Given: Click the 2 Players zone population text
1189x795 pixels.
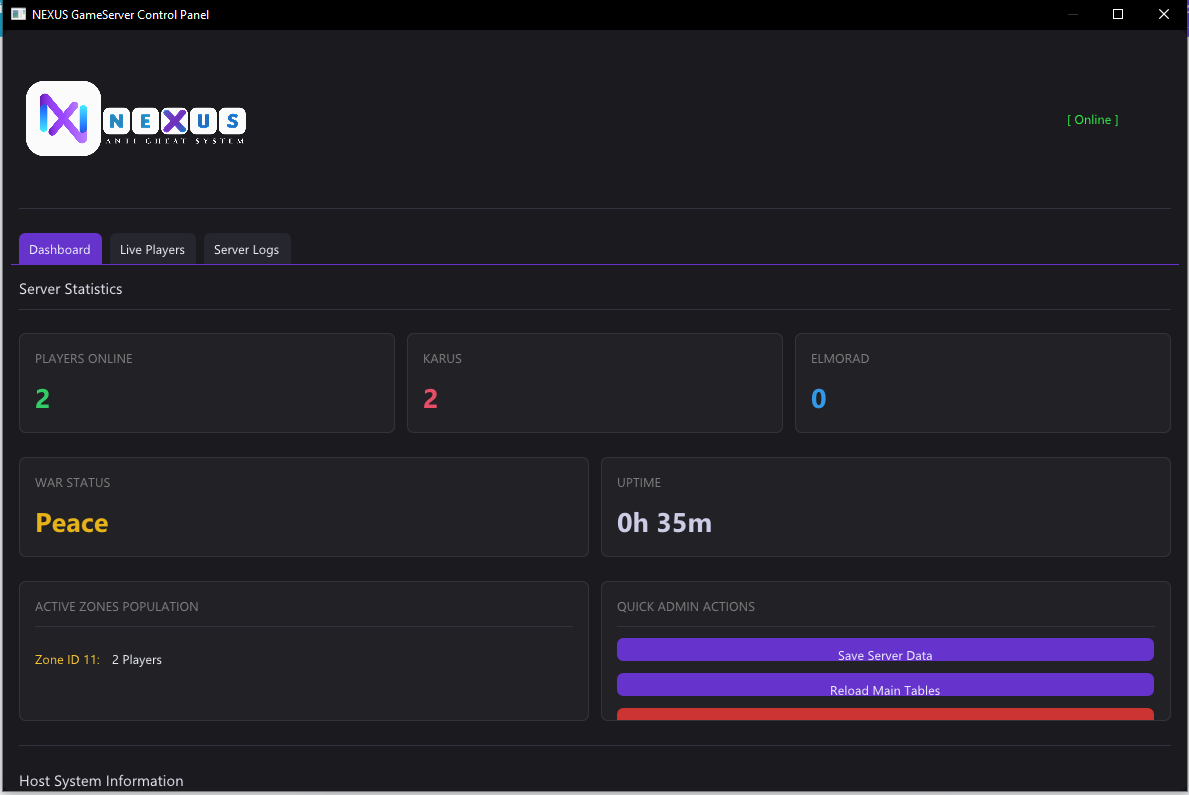Looking at the screenshot, I should point(137,659).
